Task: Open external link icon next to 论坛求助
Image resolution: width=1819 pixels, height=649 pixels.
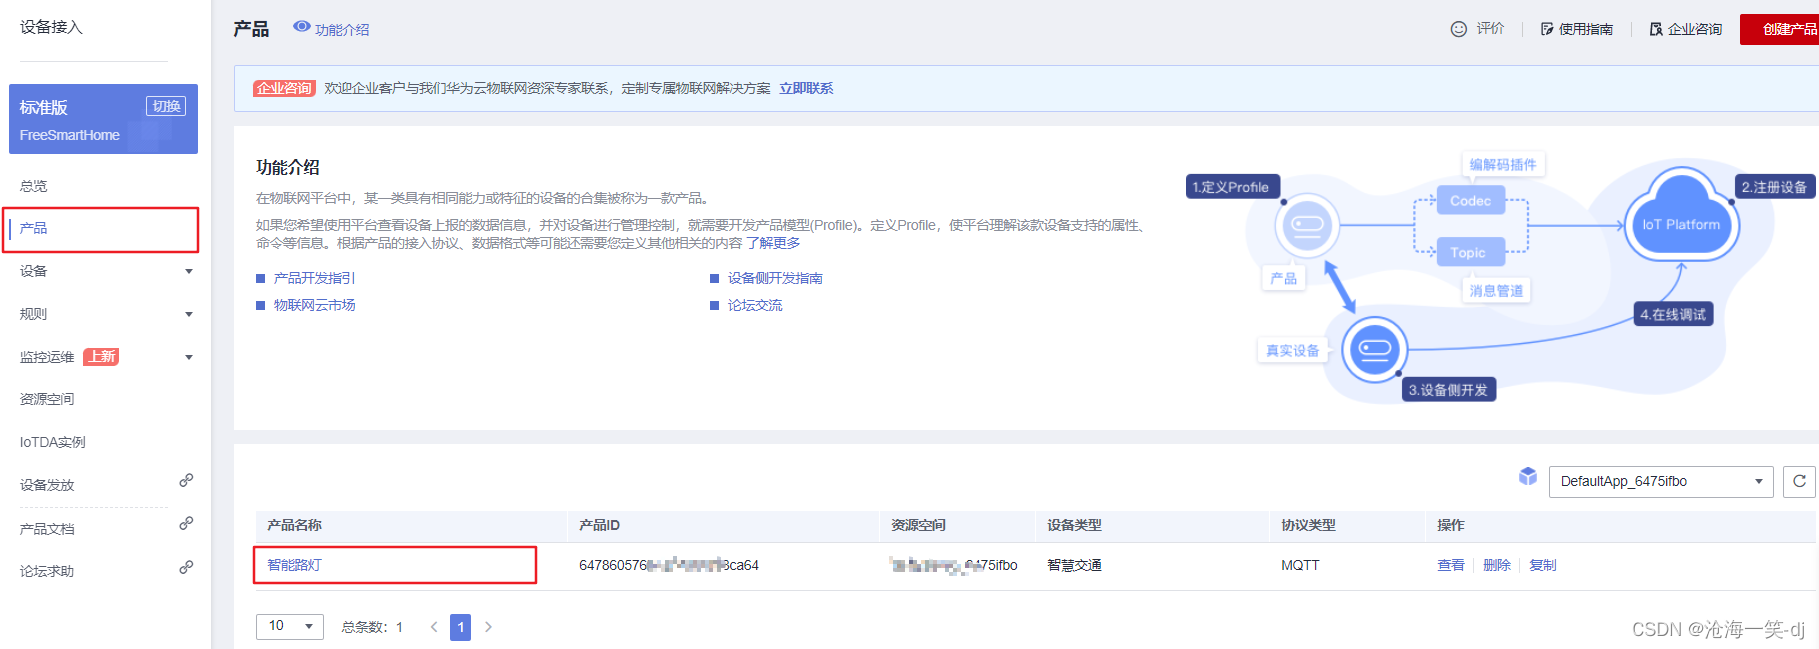Action: pos(186,567)
